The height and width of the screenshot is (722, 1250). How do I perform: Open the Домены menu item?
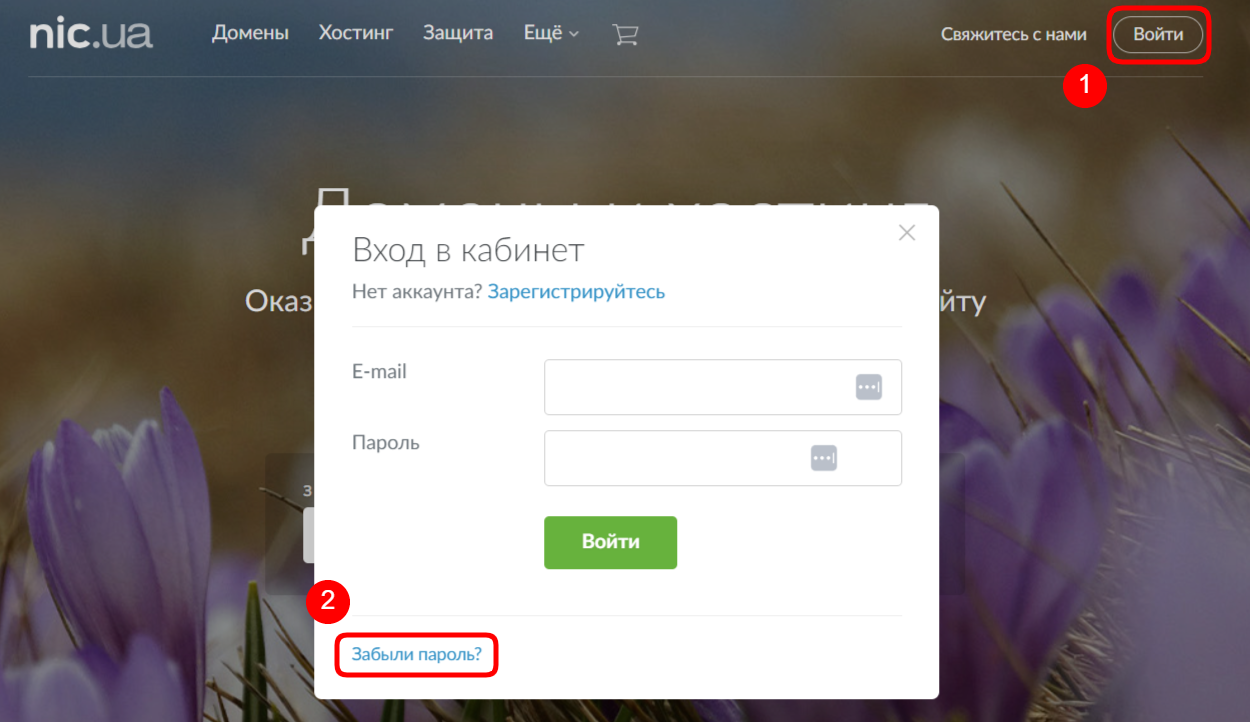[250, 34]
